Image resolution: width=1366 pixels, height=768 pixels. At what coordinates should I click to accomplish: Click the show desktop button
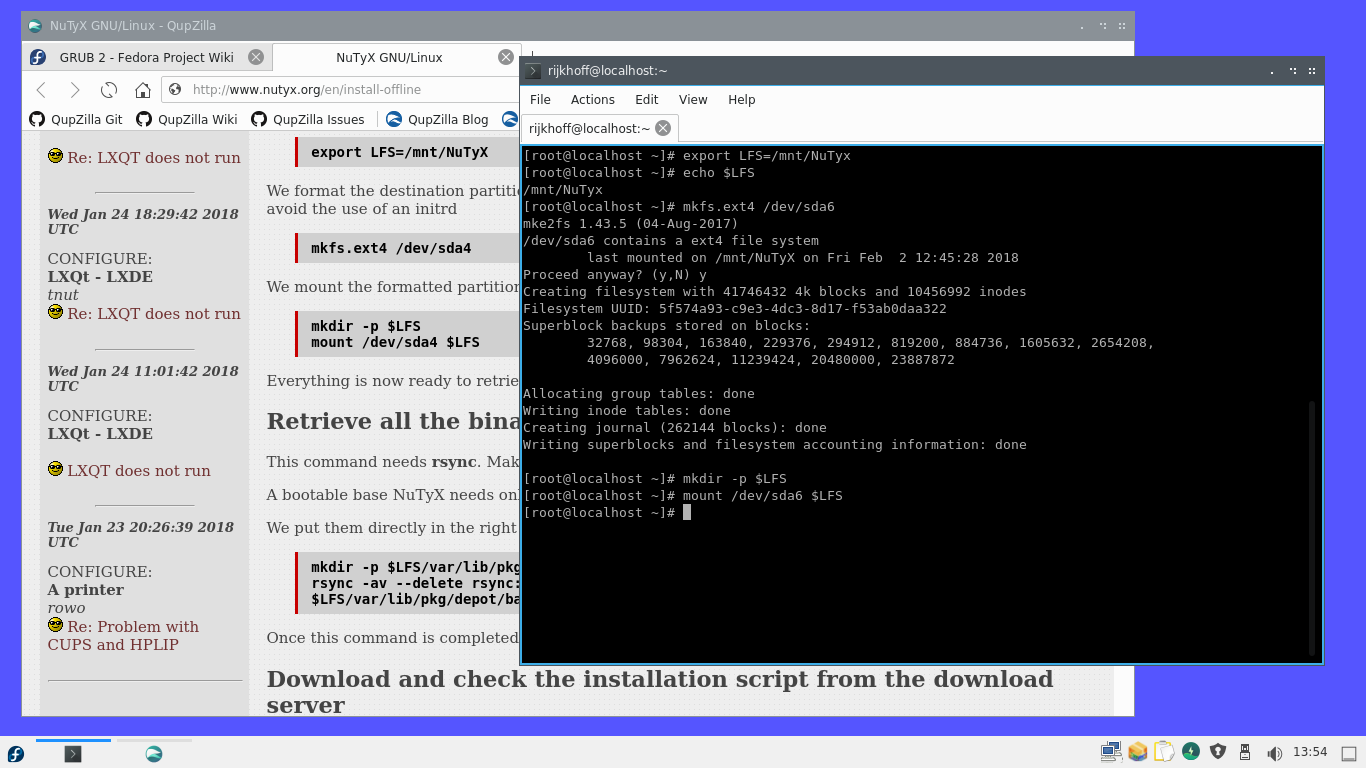pyautogui.click(x=1348, y=753)
